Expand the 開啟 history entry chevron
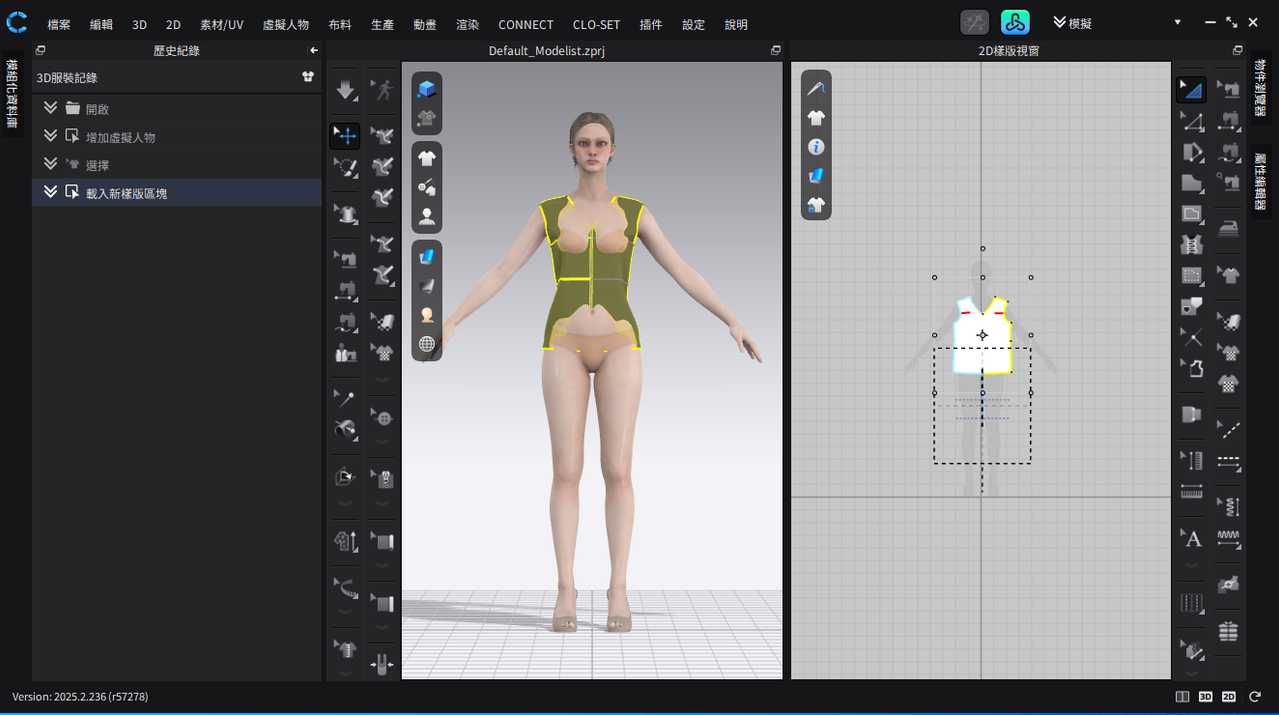This screenshot has height=715, width=1279. click(x=50, y=108)
